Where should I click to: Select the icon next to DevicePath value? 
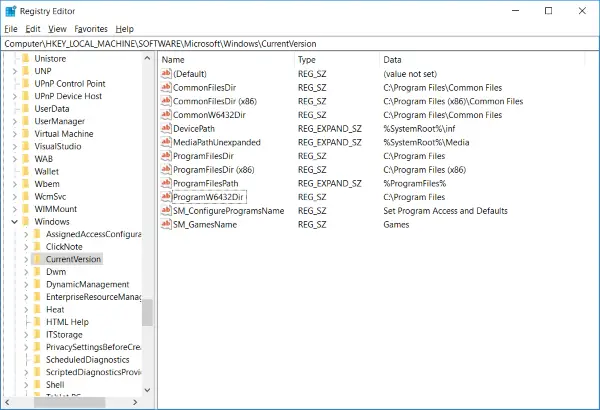(165, 129)
